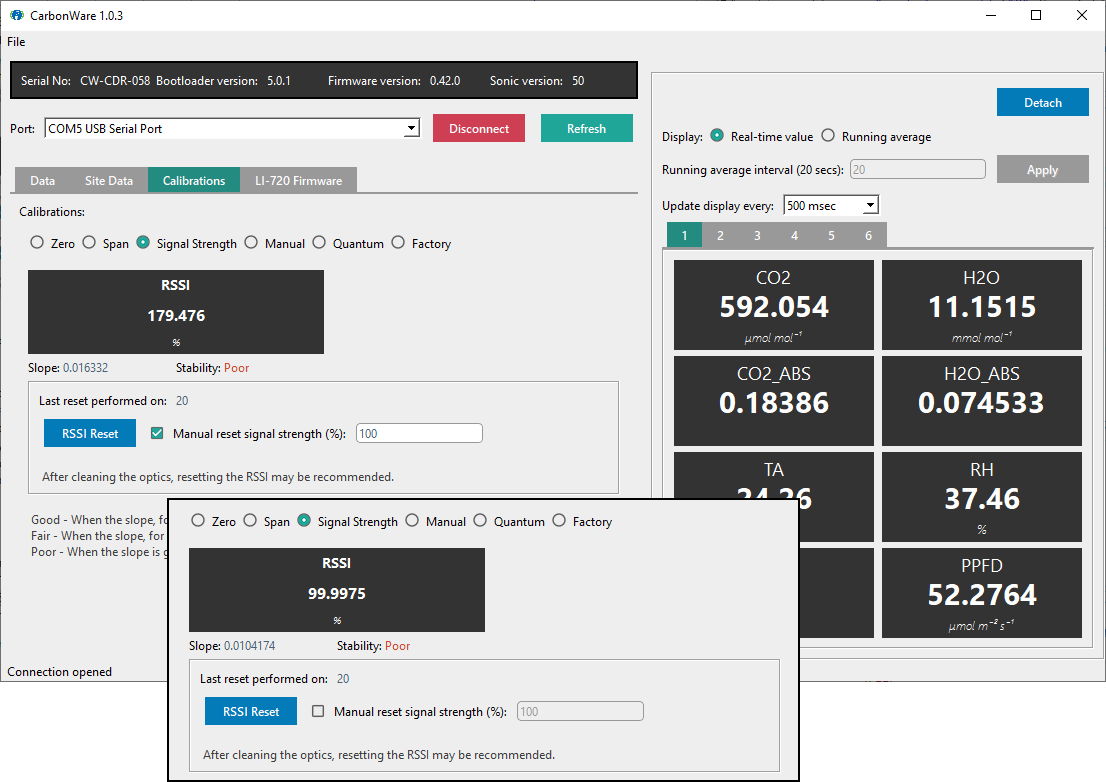
Task: Click the CarbonWare app icon in title bar
Action: 17,15
